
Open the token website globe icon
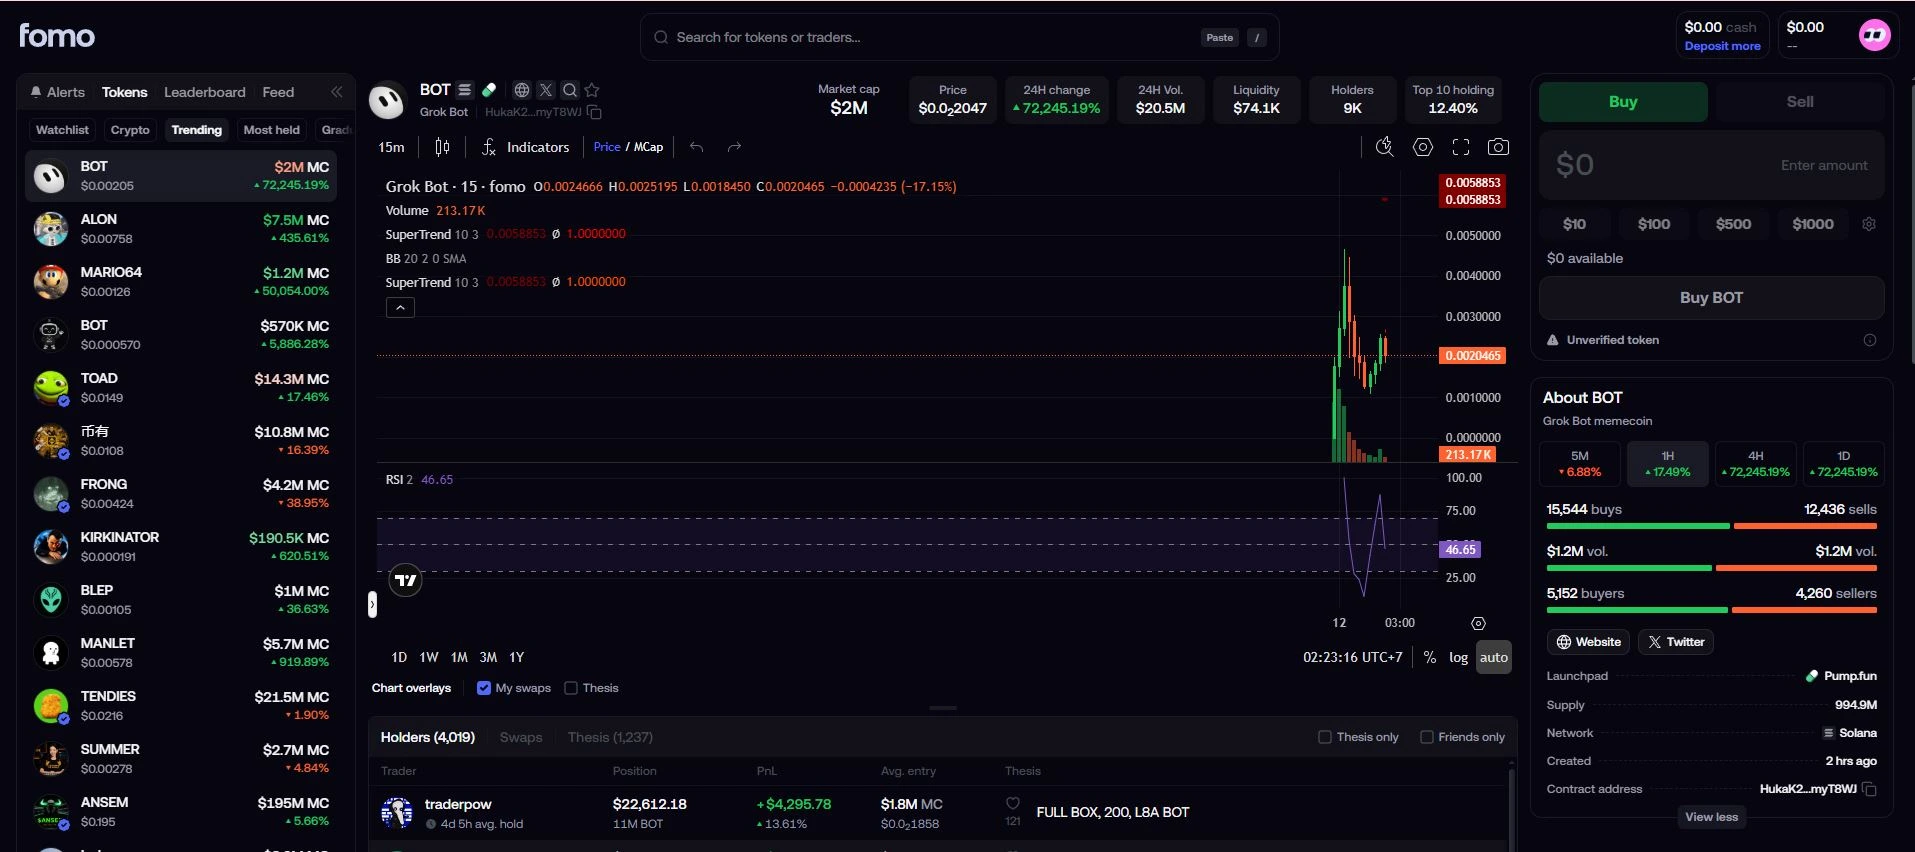tap(522, 90)
